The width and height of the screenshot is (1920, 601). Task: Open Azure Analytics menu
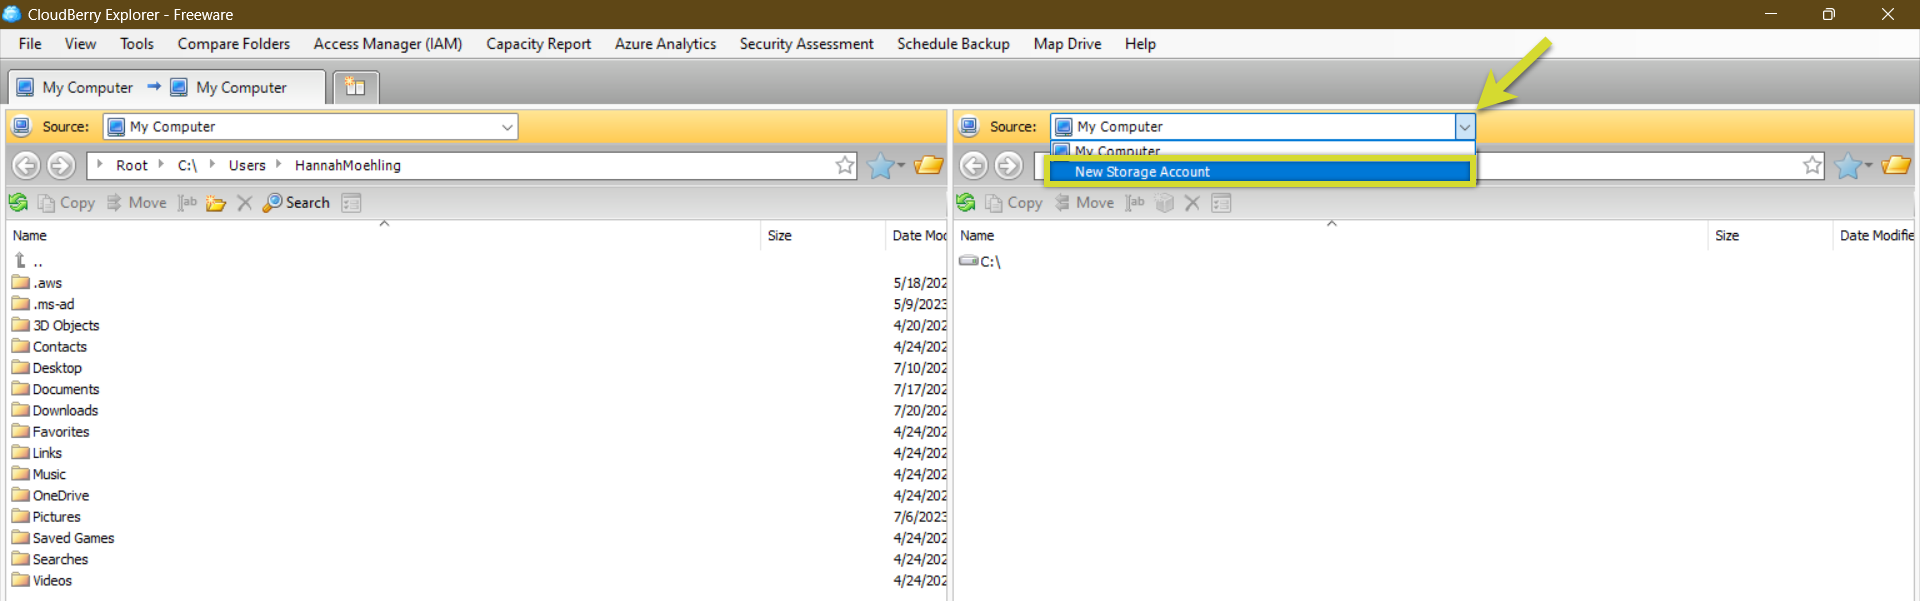click(666, 44)
